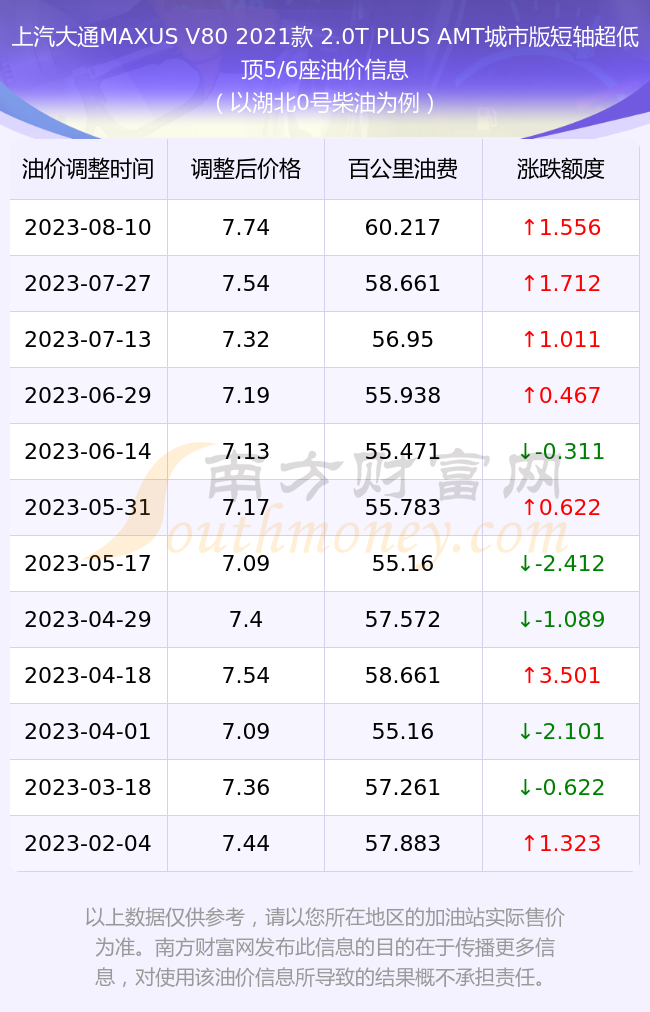The width and height of the screenshot is (650, 1012).
Task: Click the red ↑1.556 change value
Action: click(x=561, y=227)
